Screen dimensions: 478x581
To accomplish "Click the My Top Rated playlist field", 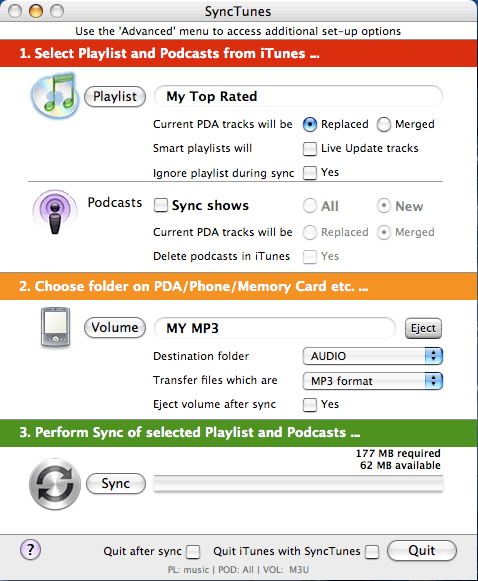I will tap(298, 97).
